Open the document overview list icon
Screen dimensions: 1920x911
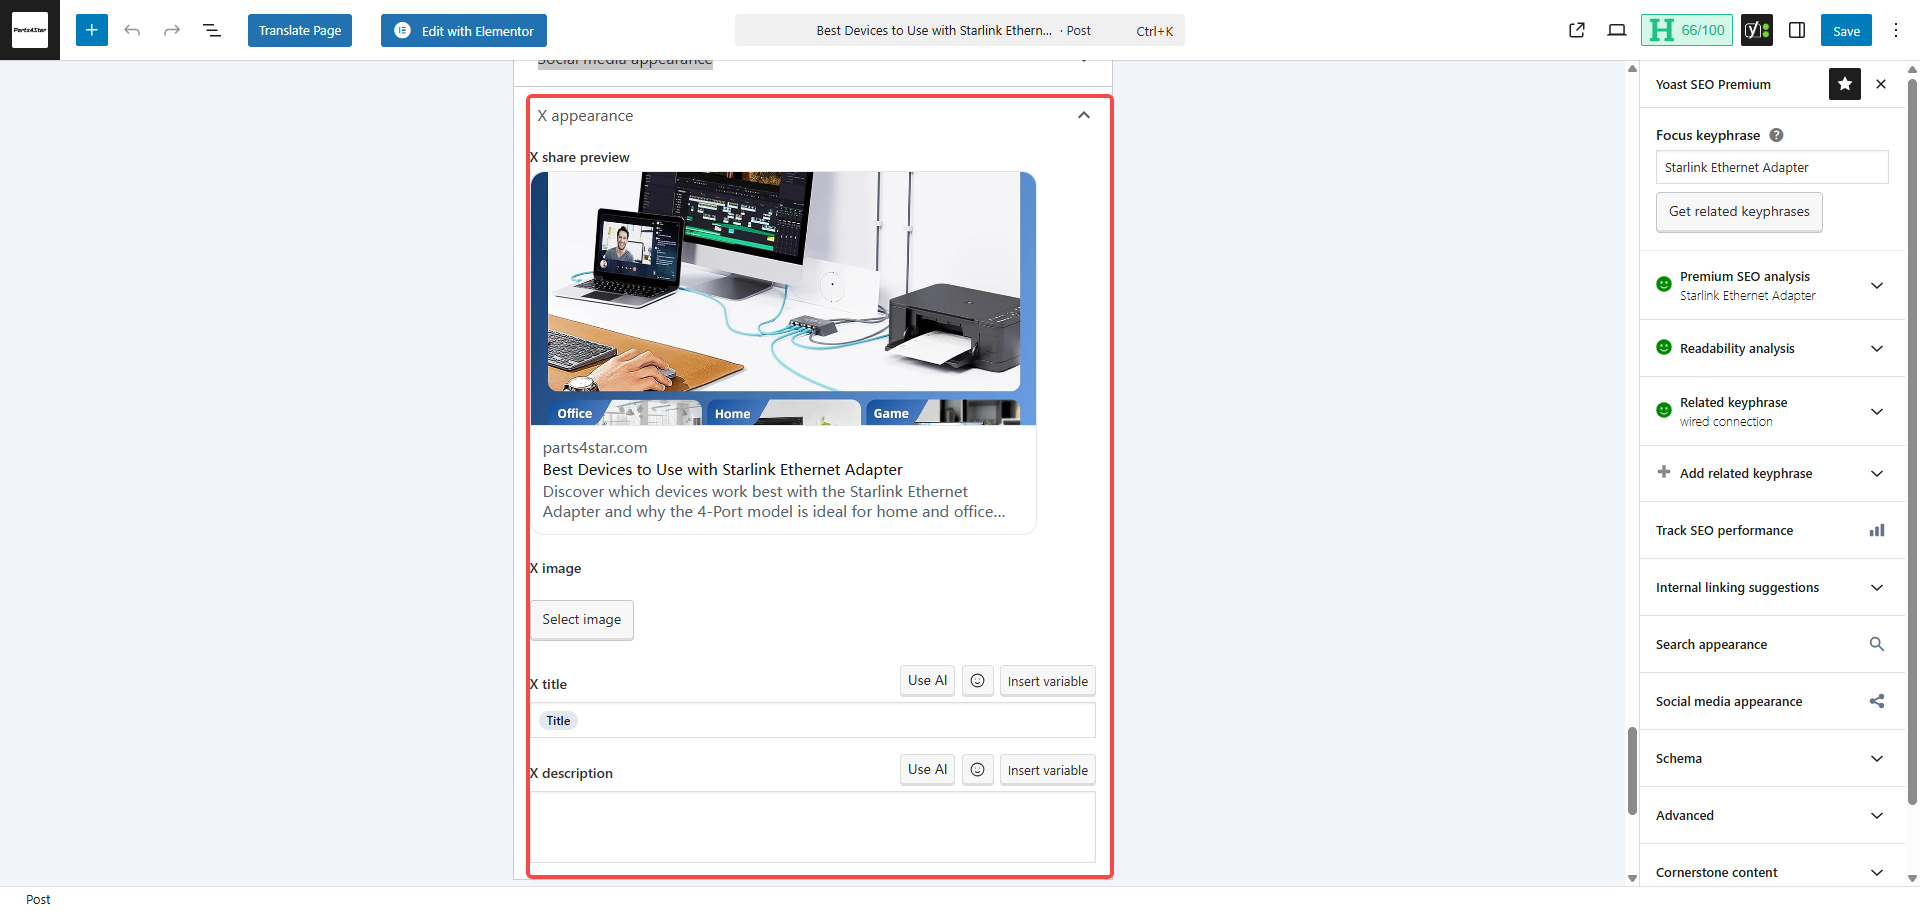coord(212,30)
